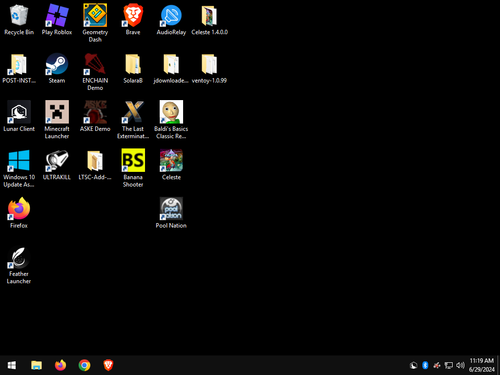This screenshot has width=500, height=375.
Task: Click the AudioRelay desktop icon
Action: coord(171,19)
